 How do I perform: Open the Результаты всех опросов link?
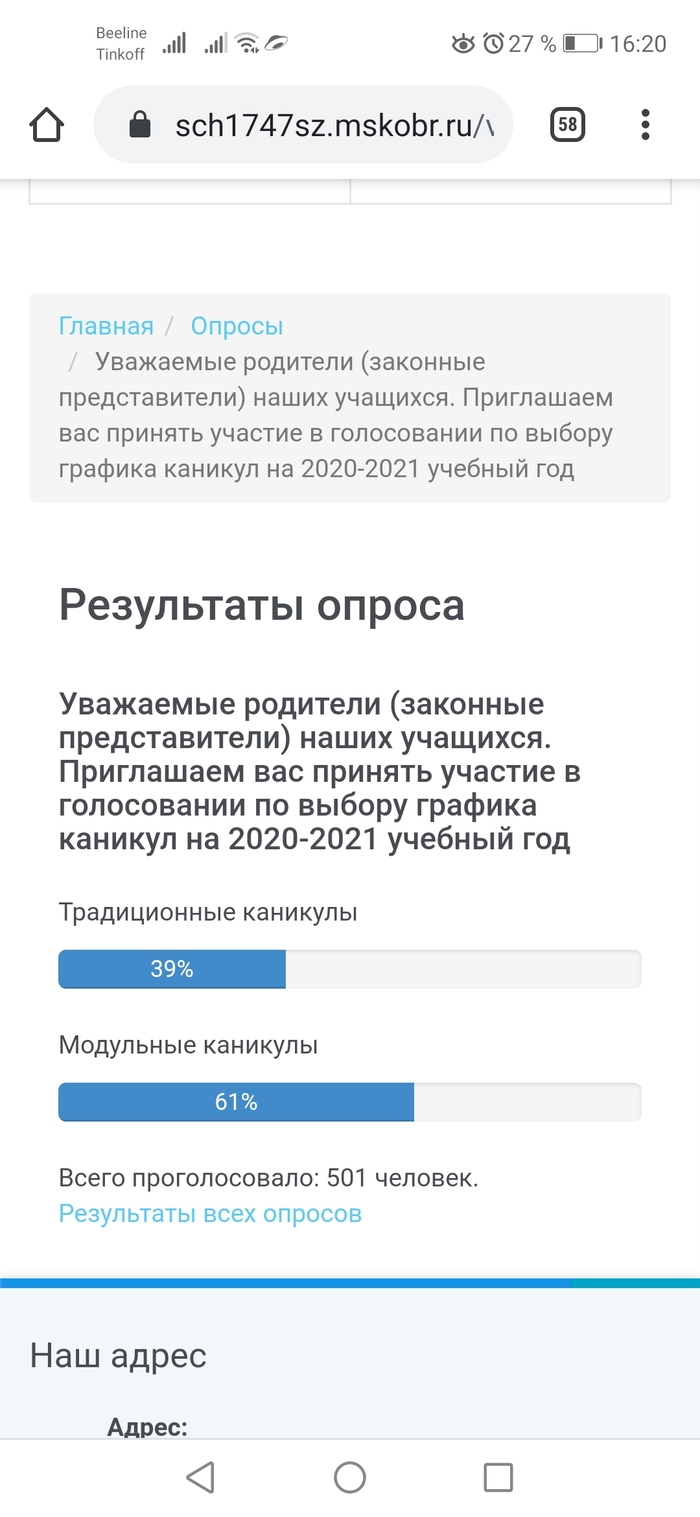(x=210, y=1214)
